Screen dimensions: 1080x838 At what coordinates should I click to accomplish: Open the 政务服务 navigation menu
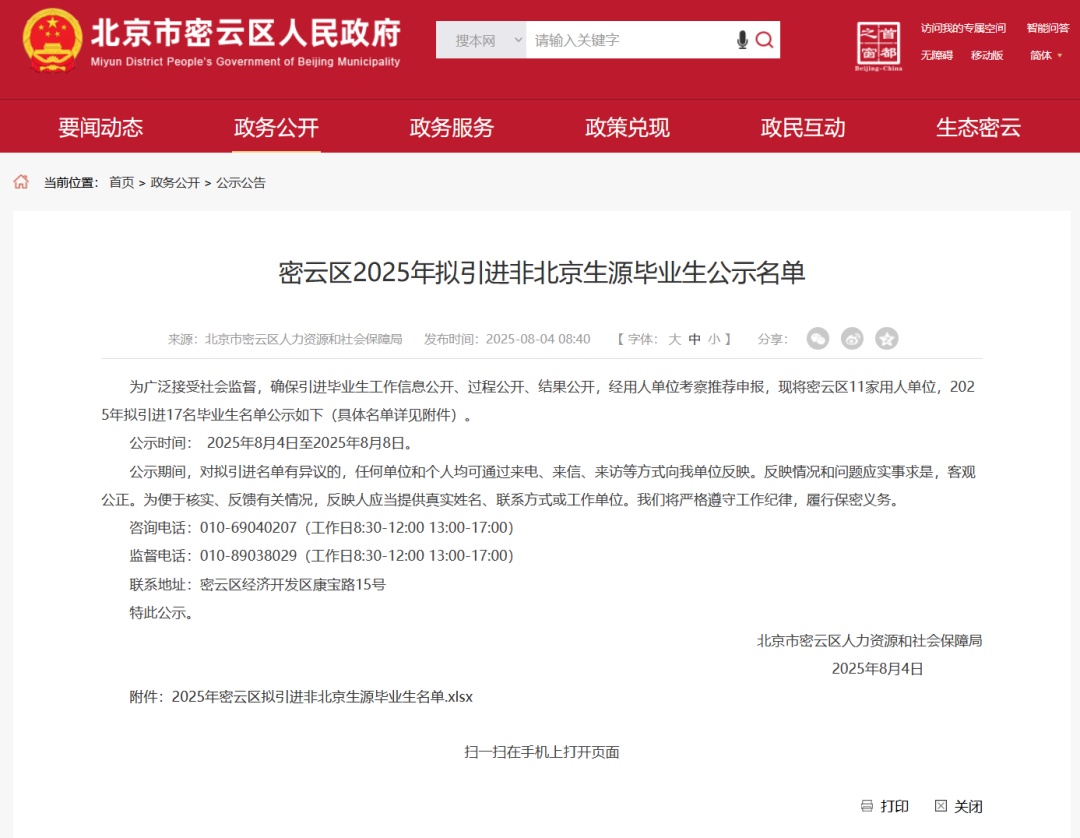tap(451, 127)
